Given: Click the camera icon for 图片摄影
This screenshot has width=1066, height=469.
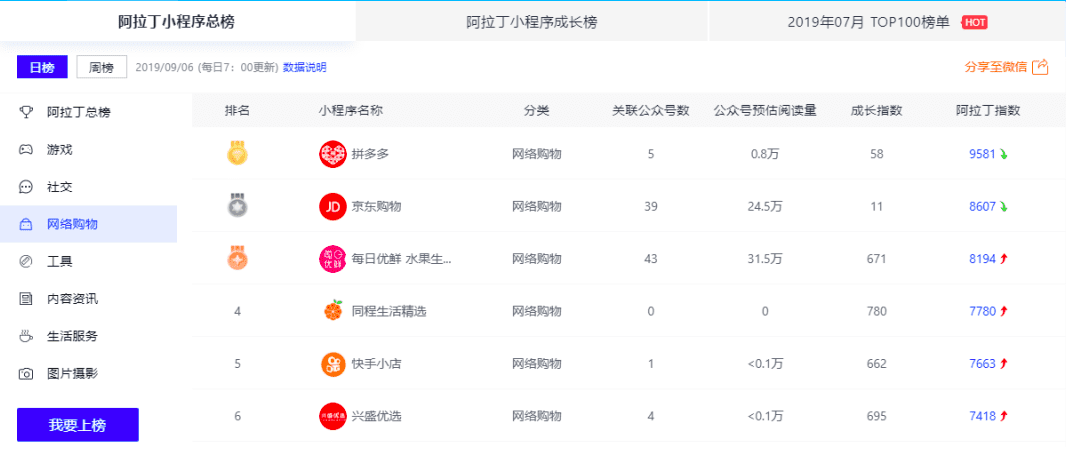Looking at the screenshot, I should tap(26, 373).
